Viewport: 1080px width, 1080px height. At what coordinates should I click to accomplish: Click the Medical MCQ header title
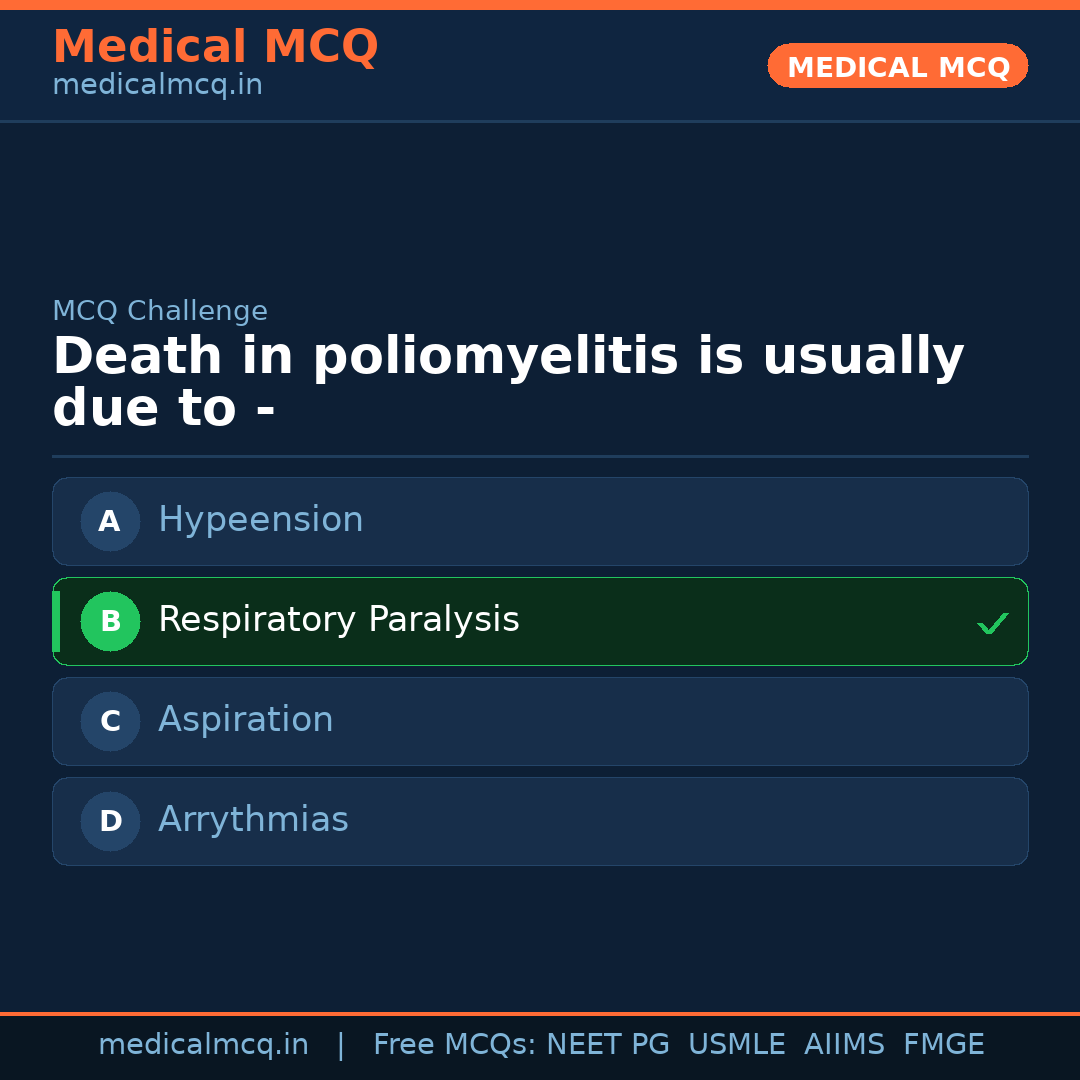(215, 47)
